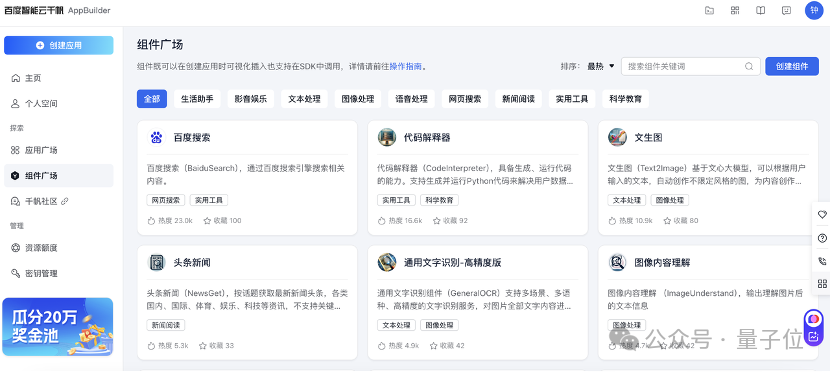Open the user avatar menu
Image resolution: width=830 pixels, height=372 pixels.
coord(814,10)
